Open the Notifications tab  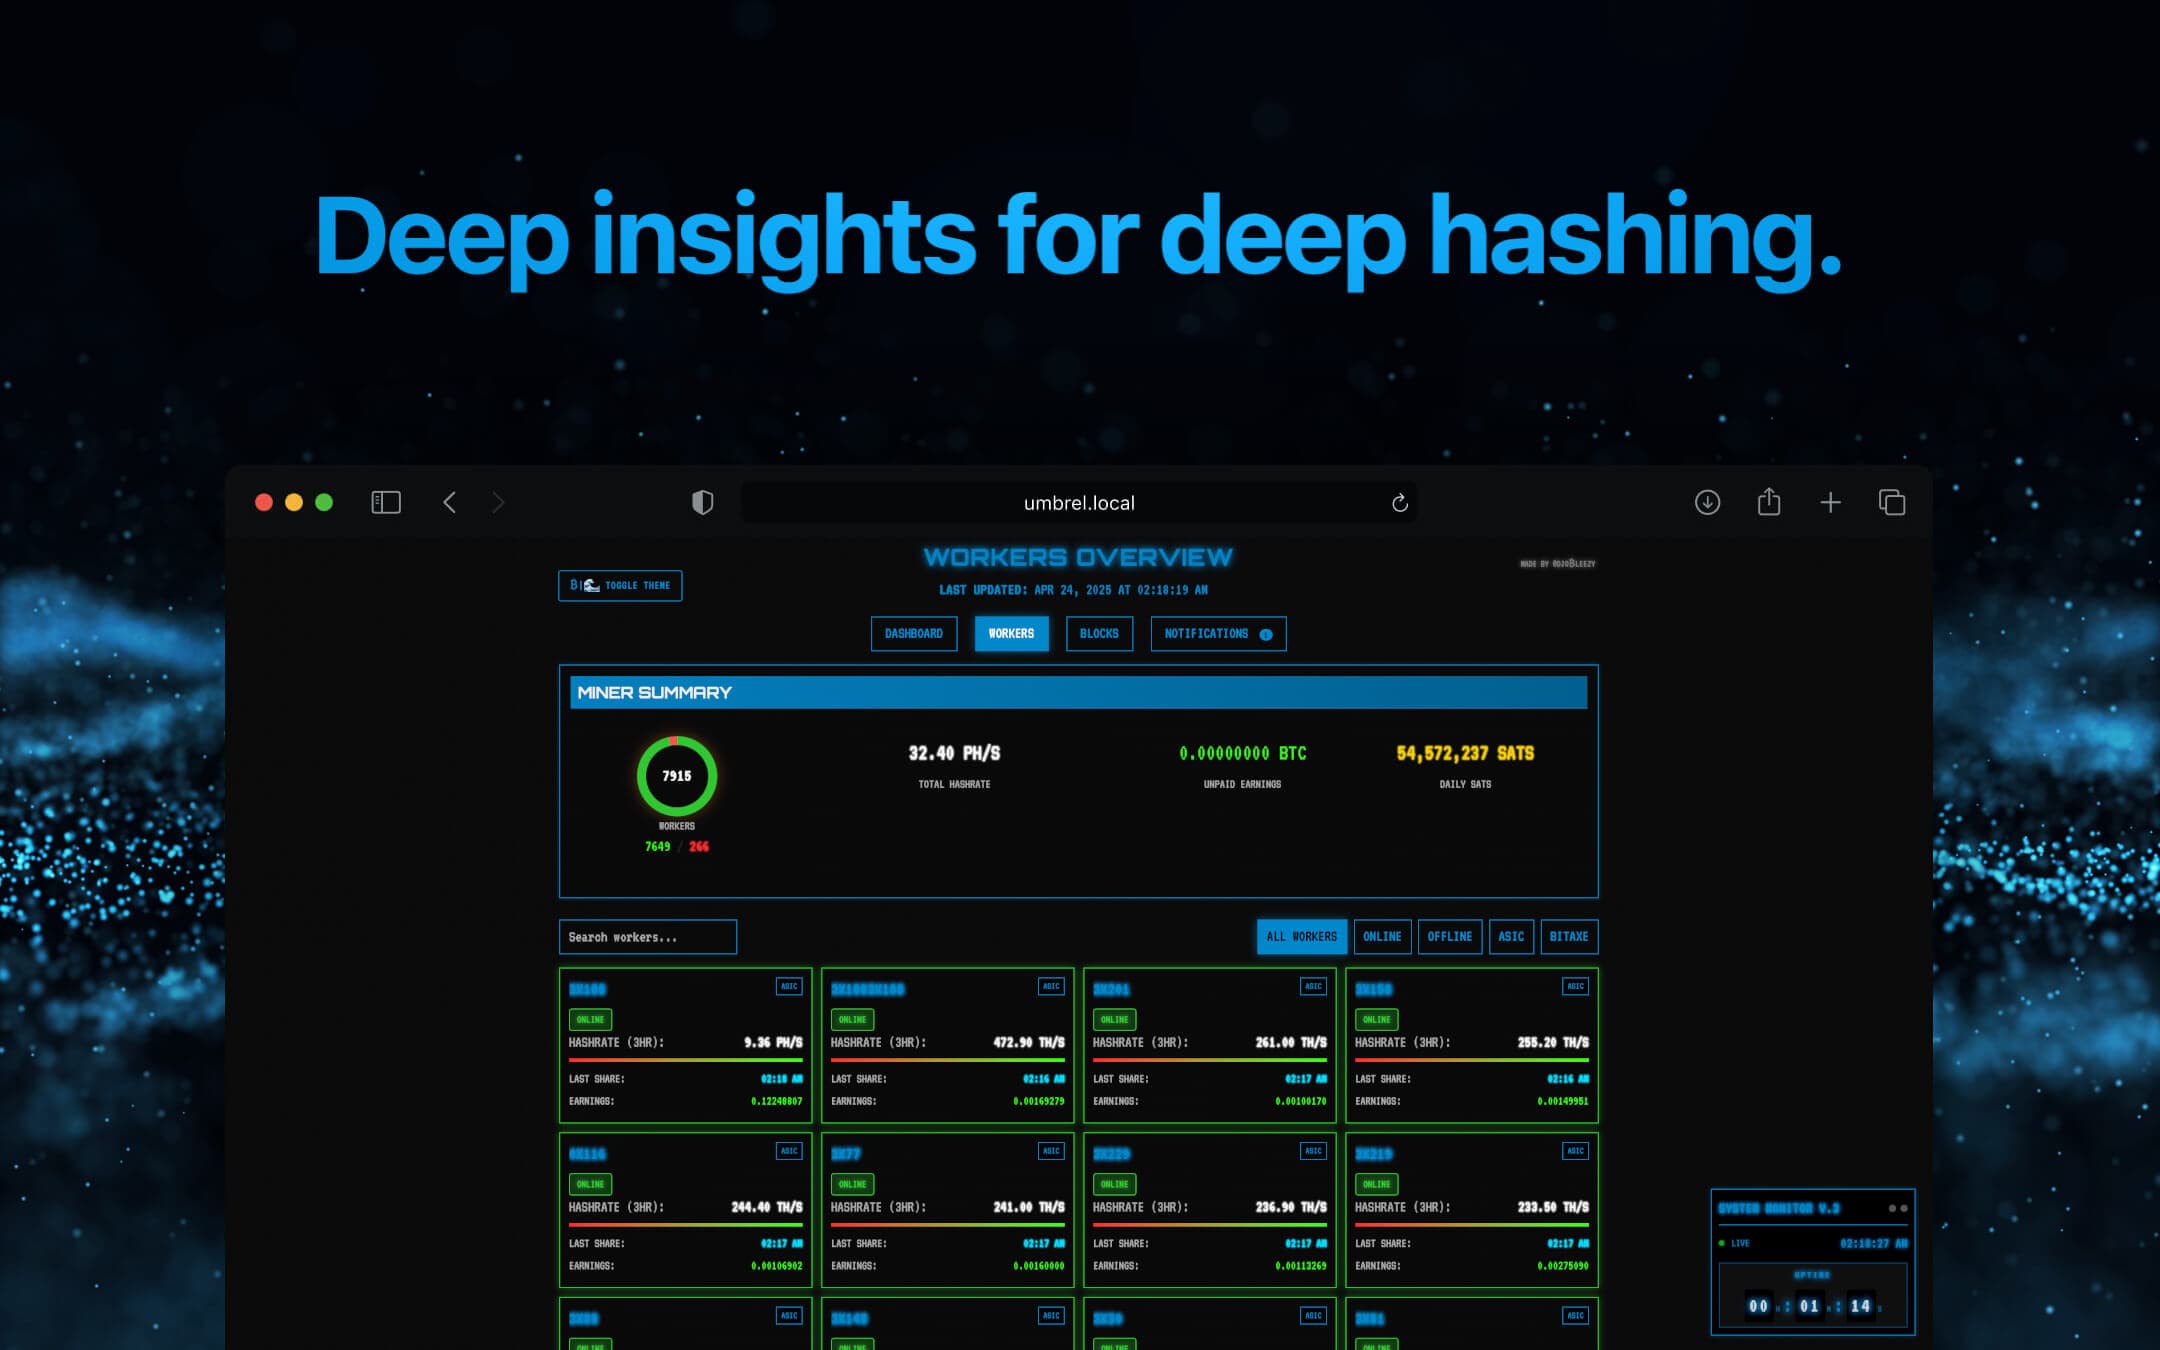1217,634
